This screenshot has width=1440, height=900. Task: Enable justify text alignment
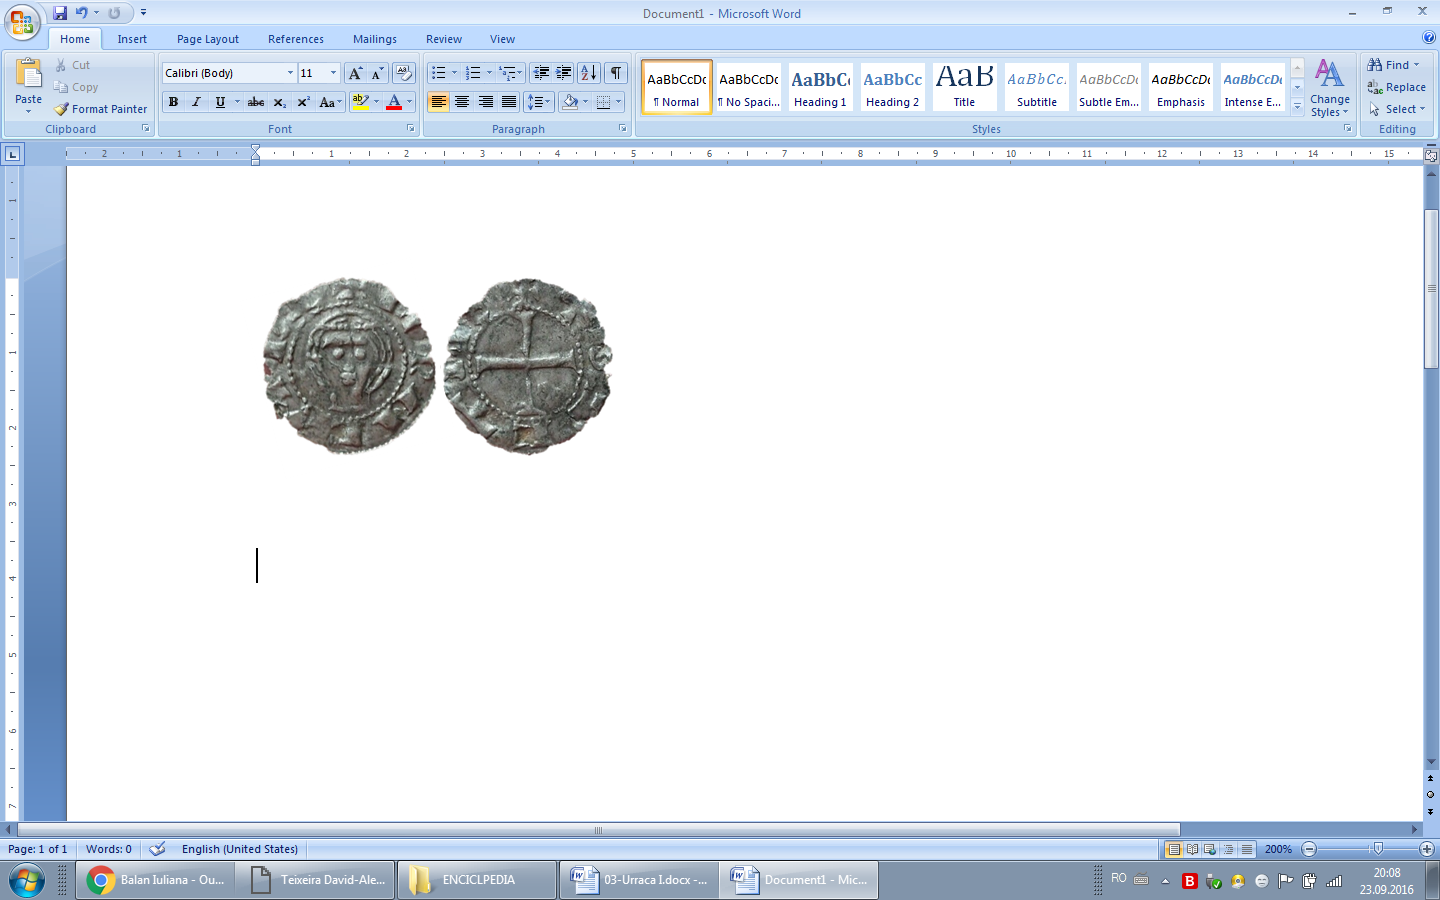(509, 102)
